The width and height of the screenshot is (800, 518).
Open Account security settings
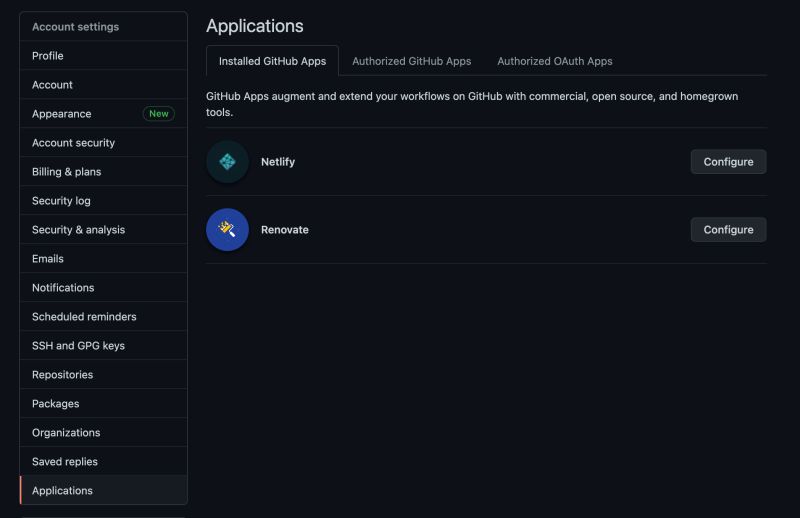73,143
